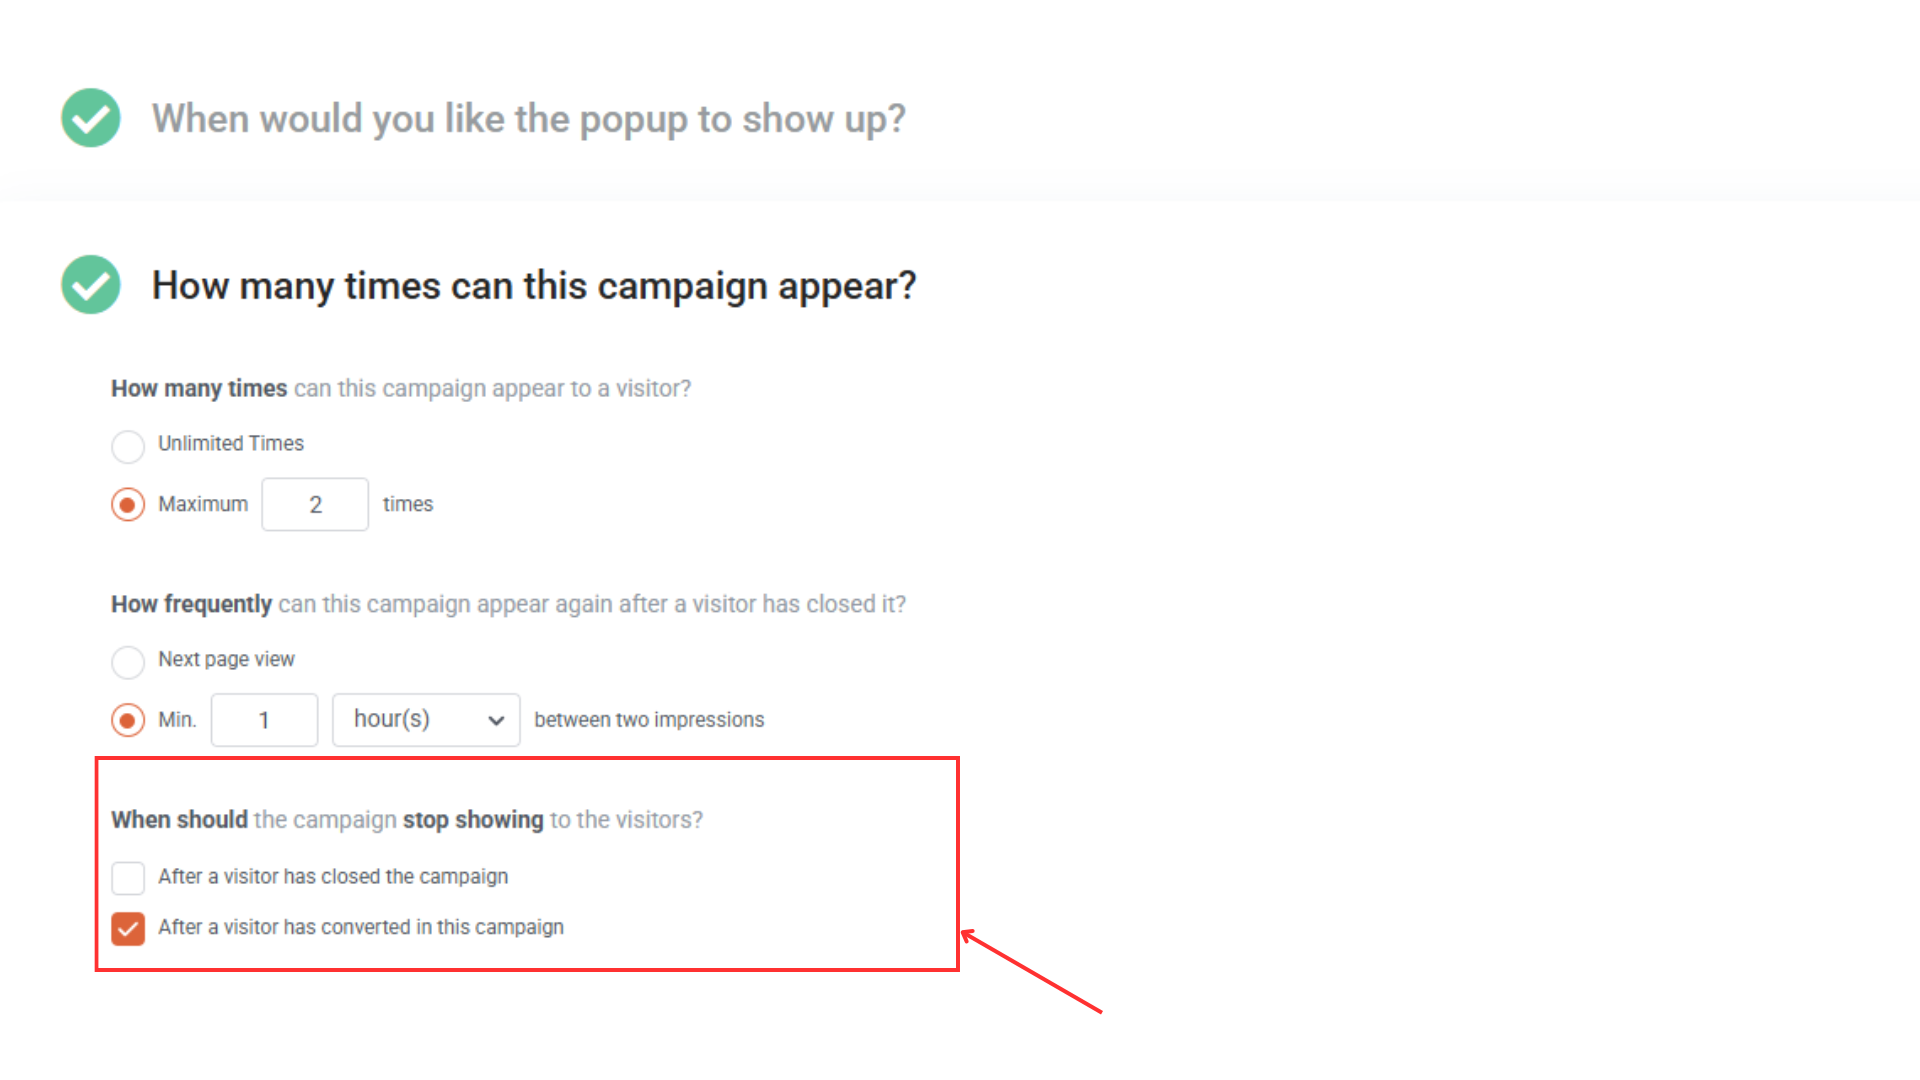This screenshot has height=1080, width=1920.
Task: Open the hour(s) time unit dropdown
Action: (426, 720)
